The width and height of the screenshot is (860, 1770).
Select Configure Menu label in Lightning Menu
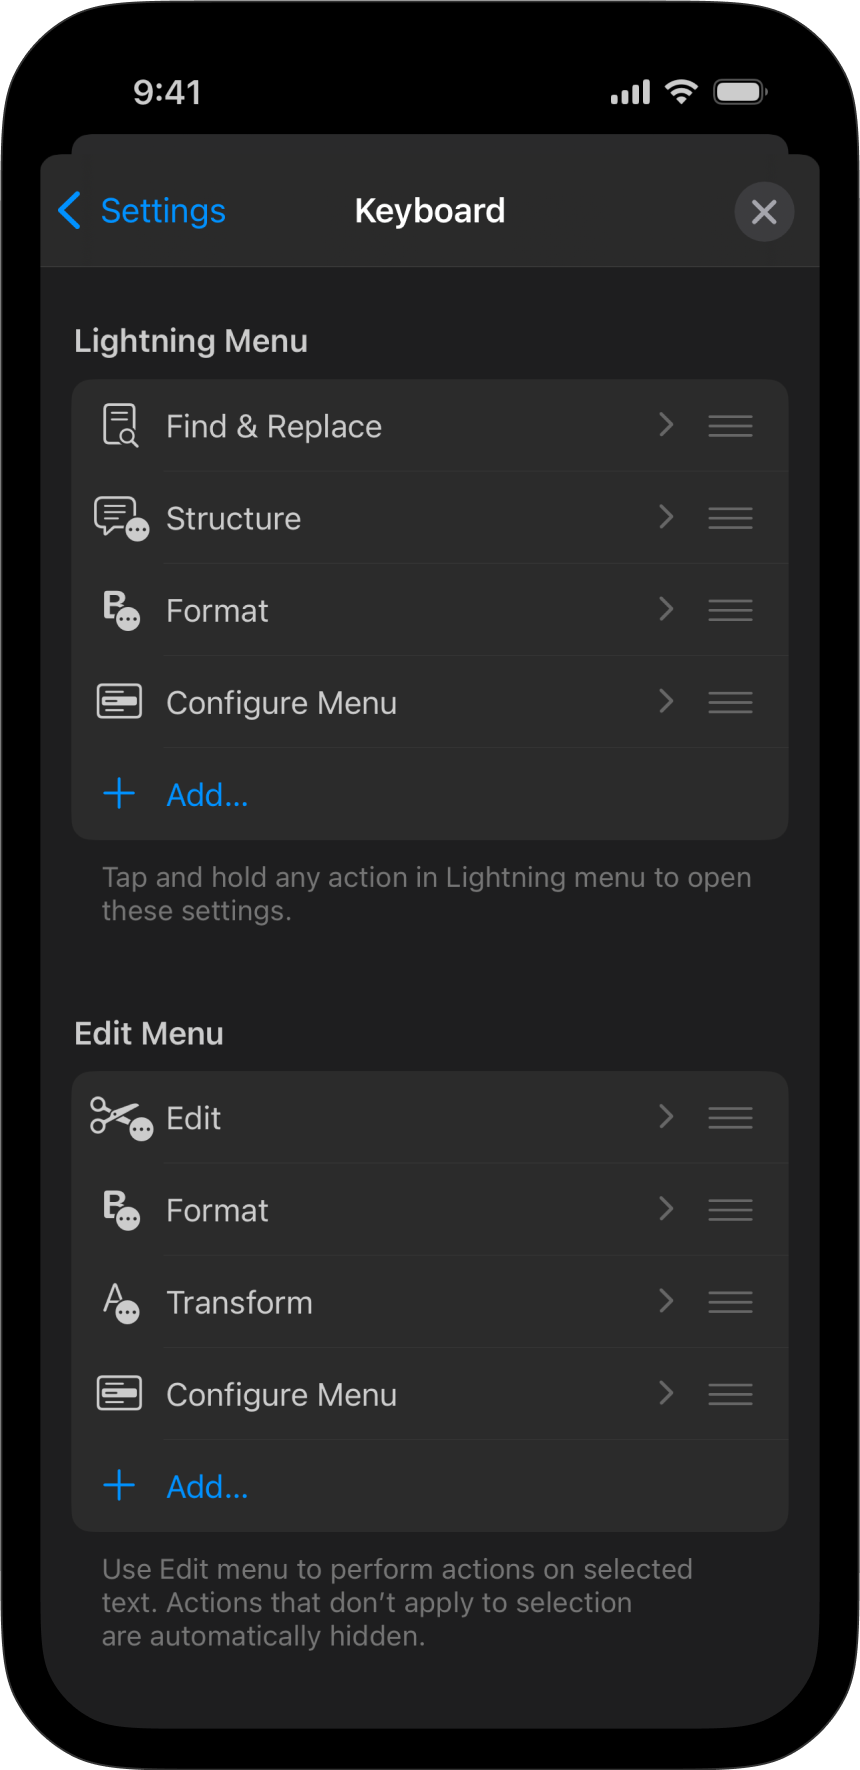pos(281,703)
